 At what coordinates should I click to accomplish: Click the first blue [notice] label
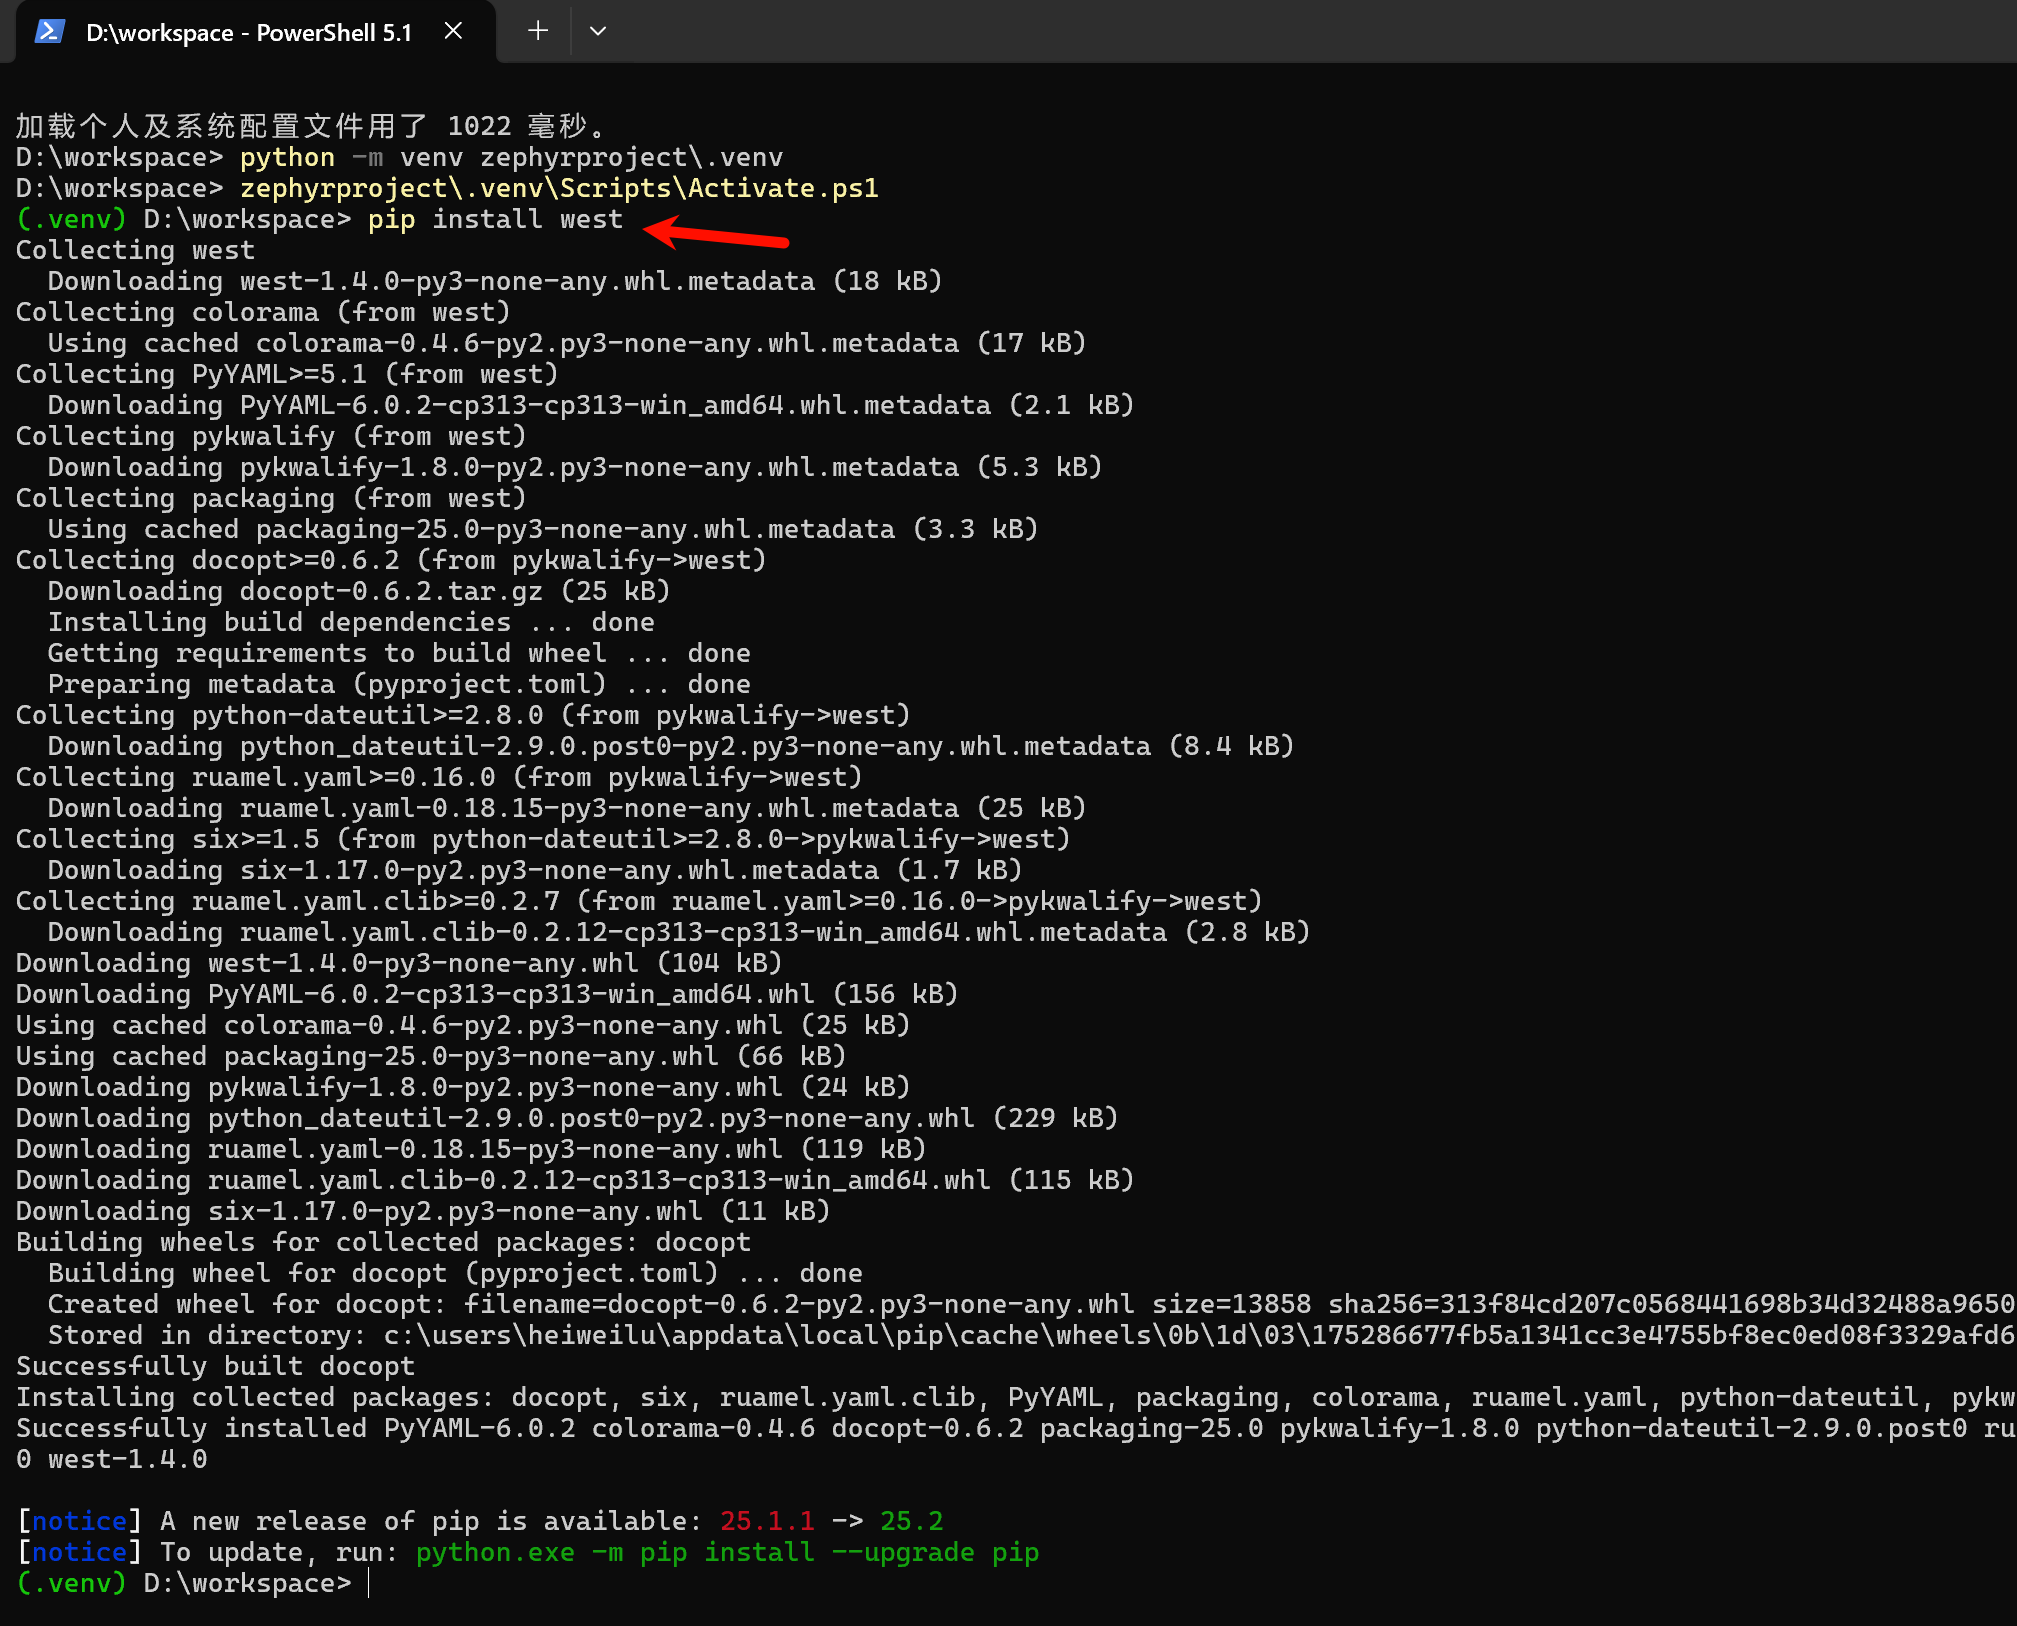point(79,1521)
